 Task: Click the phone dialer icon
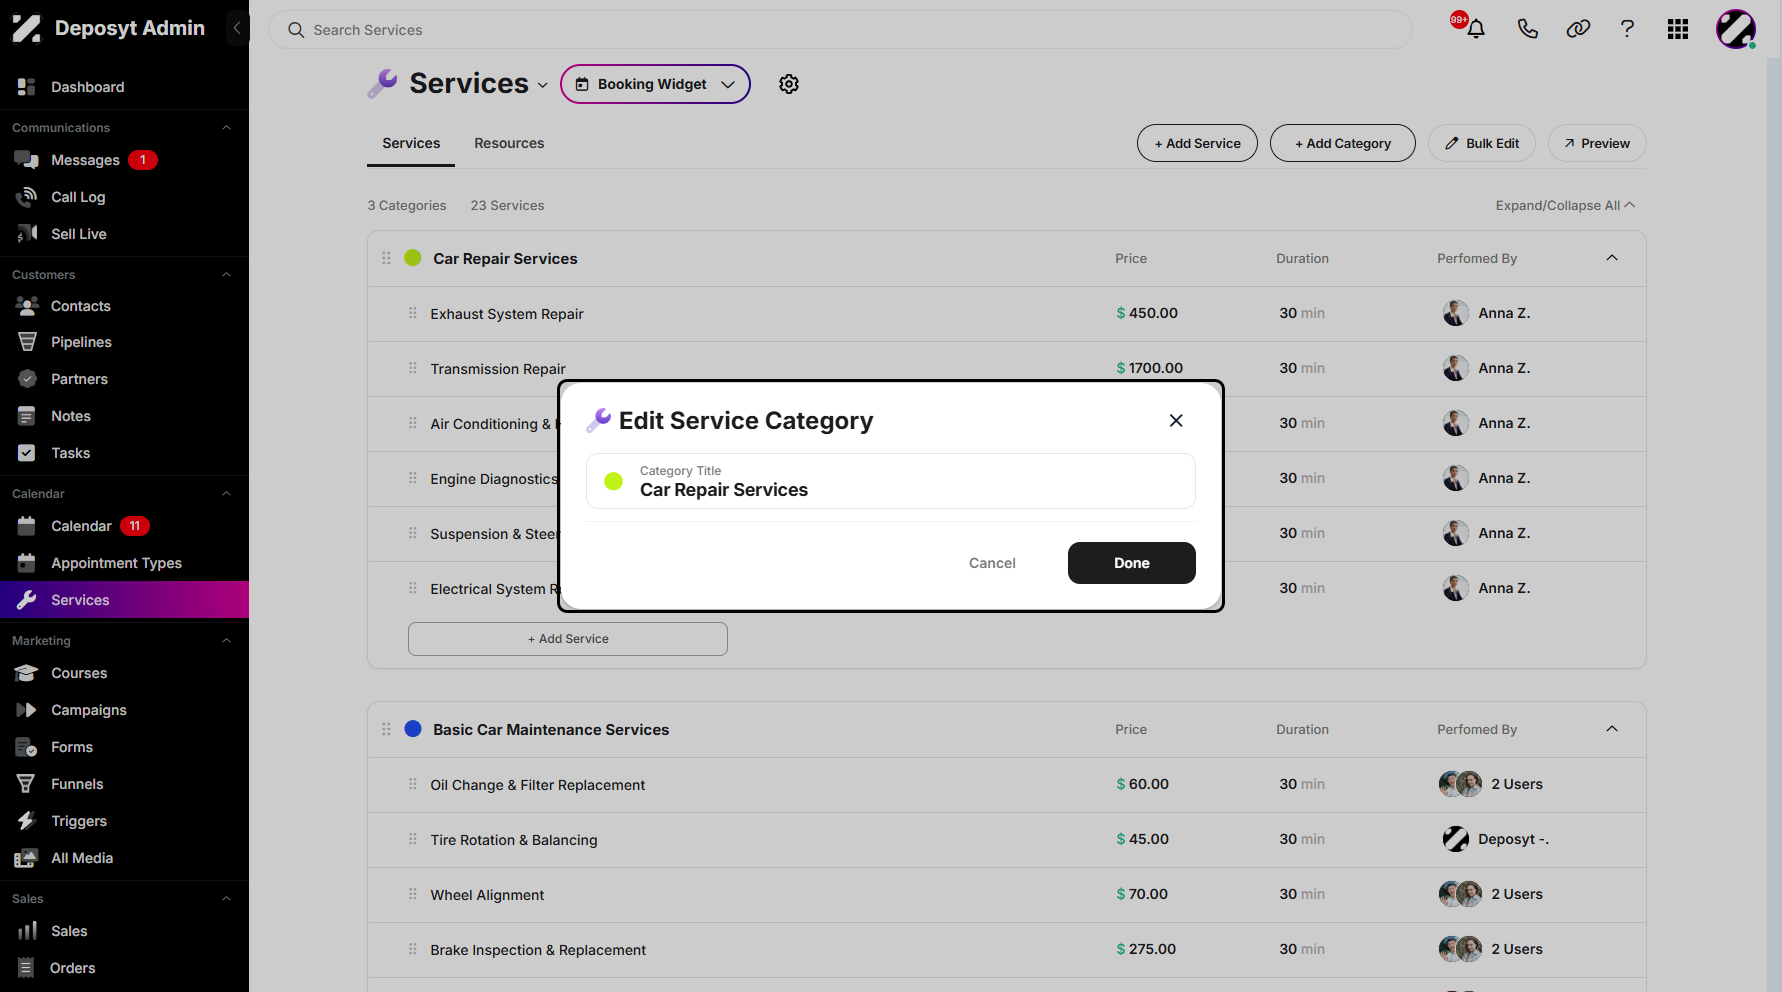[x=1527, y=29]
